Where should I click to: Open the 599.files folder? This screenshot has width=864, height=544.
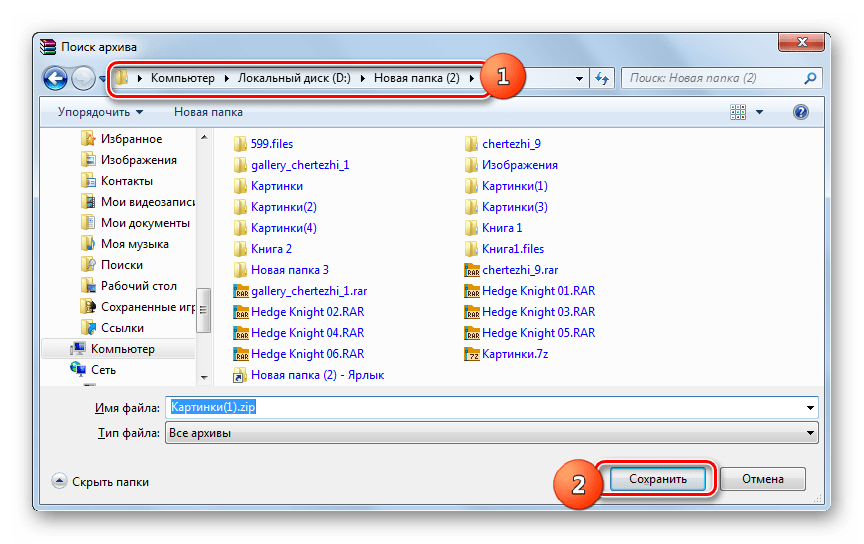click(x=271, y=144)
